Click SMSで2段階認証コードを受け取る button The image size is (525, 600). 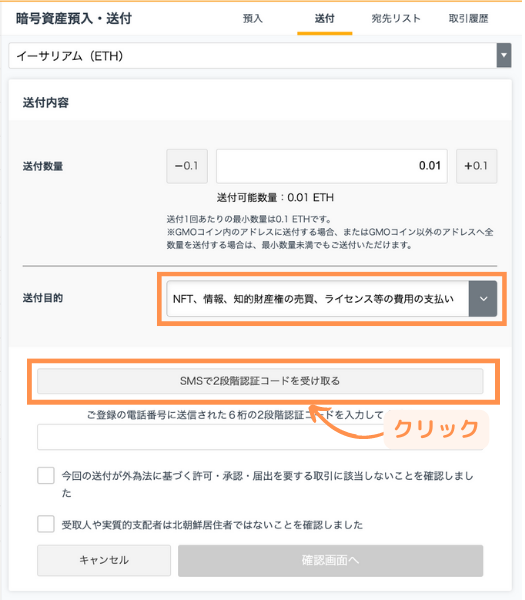click(x=261, y=383)
